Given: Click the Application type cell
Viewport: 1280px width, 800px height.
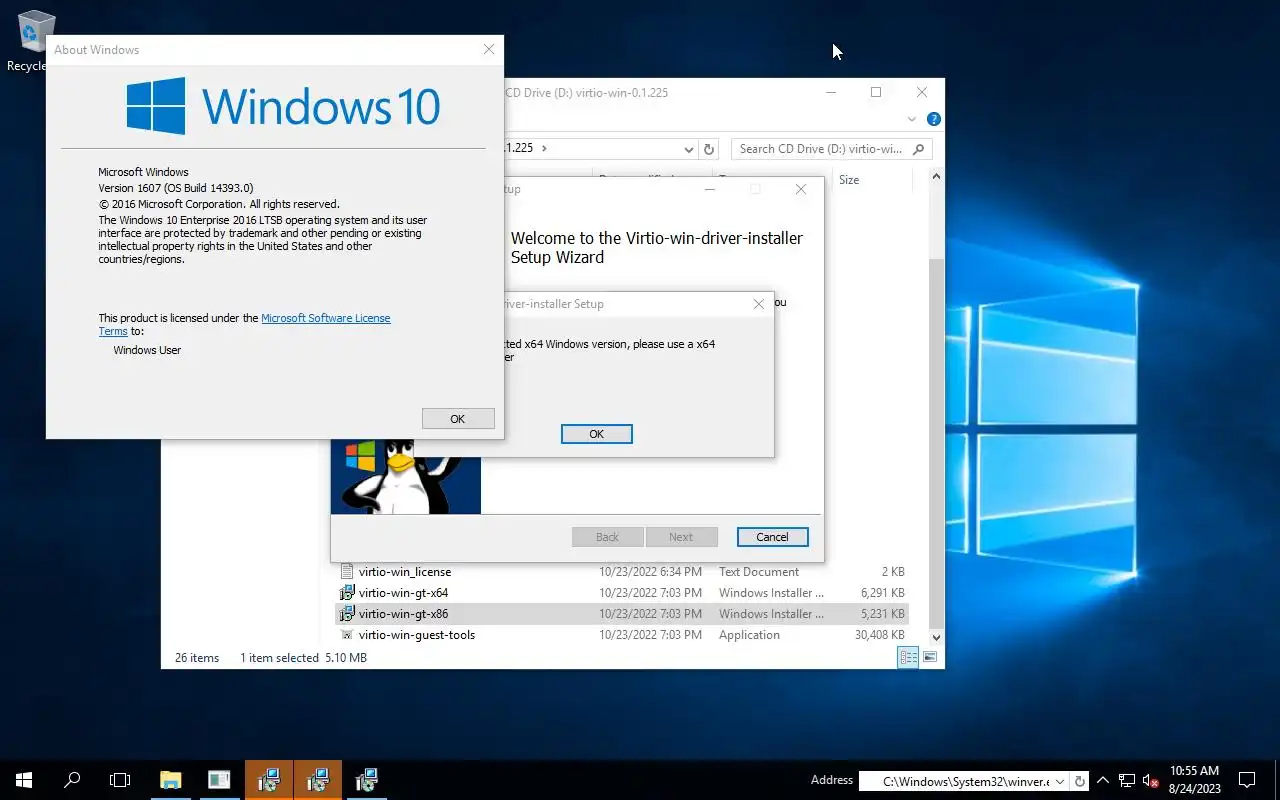Looking at the screenshot, I should pos(749,635).
